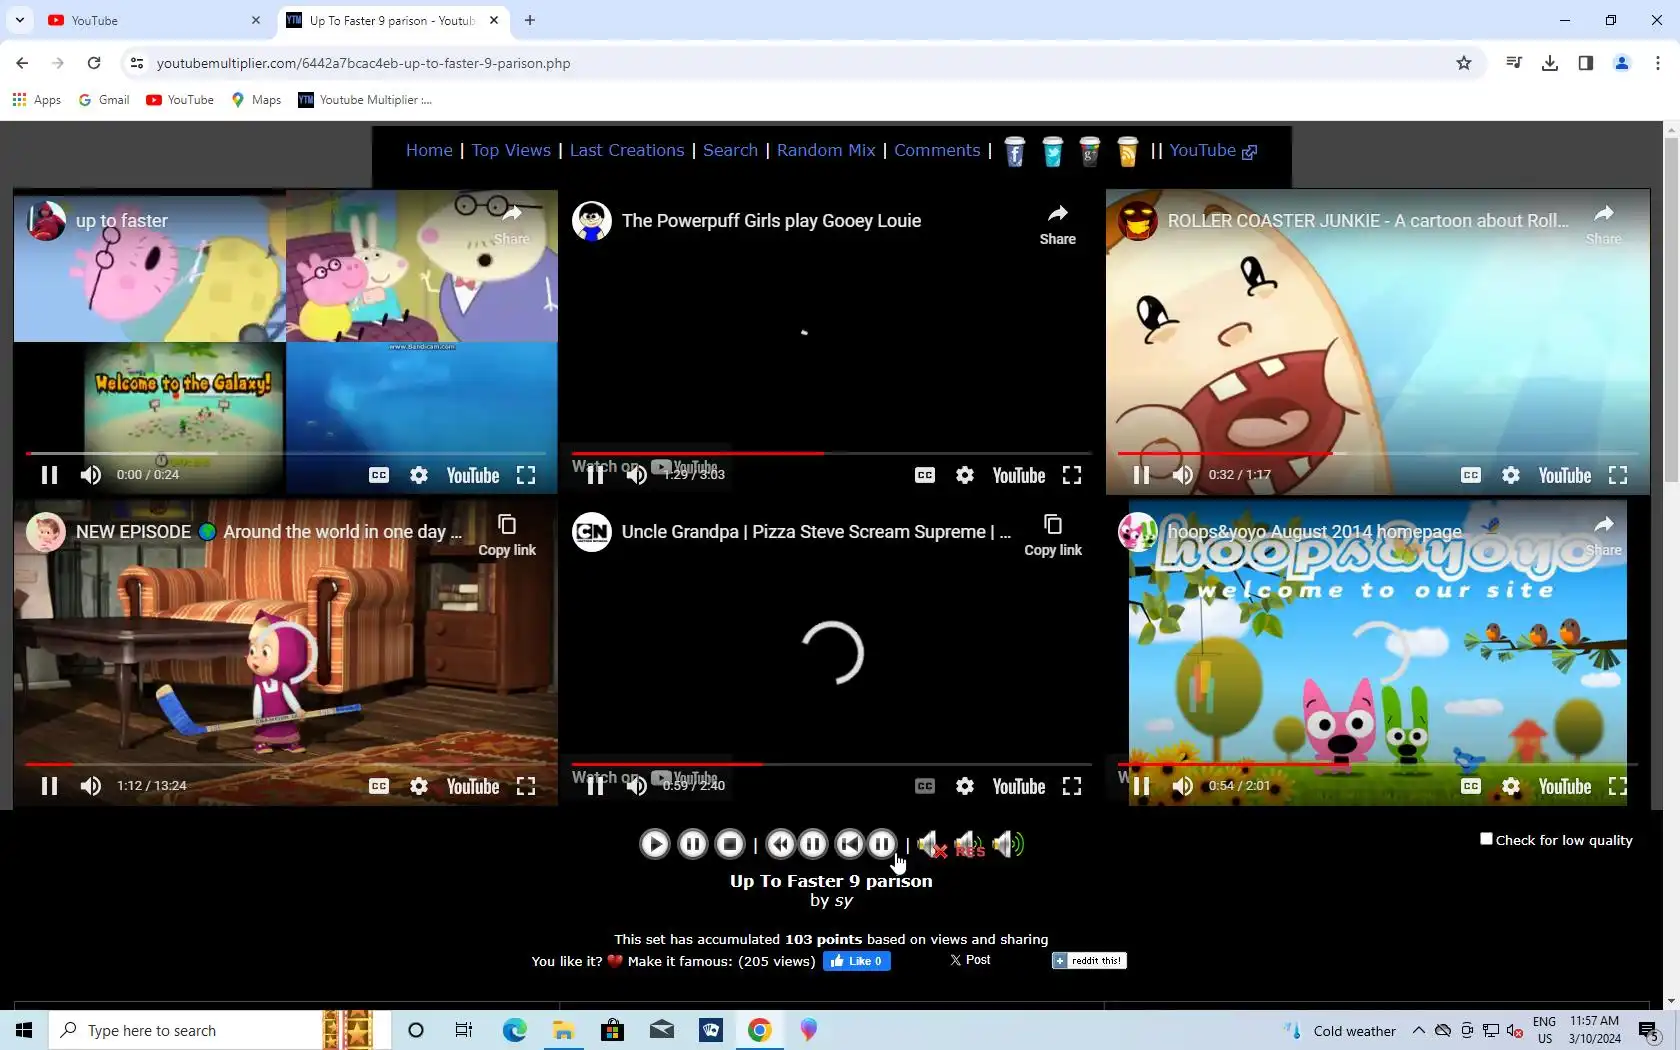
Task: Check the 'Check for low quality' checkbox
Action: coord(1486,839)
